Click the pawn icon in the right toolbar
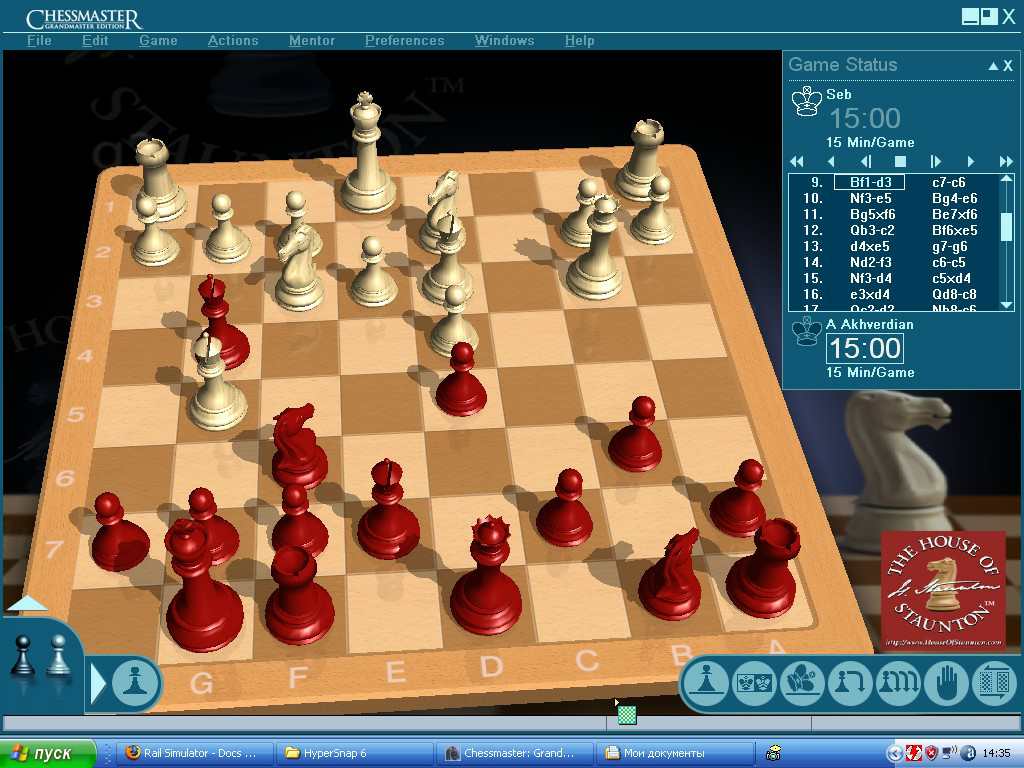The image size is (1024, 768). 705,683
